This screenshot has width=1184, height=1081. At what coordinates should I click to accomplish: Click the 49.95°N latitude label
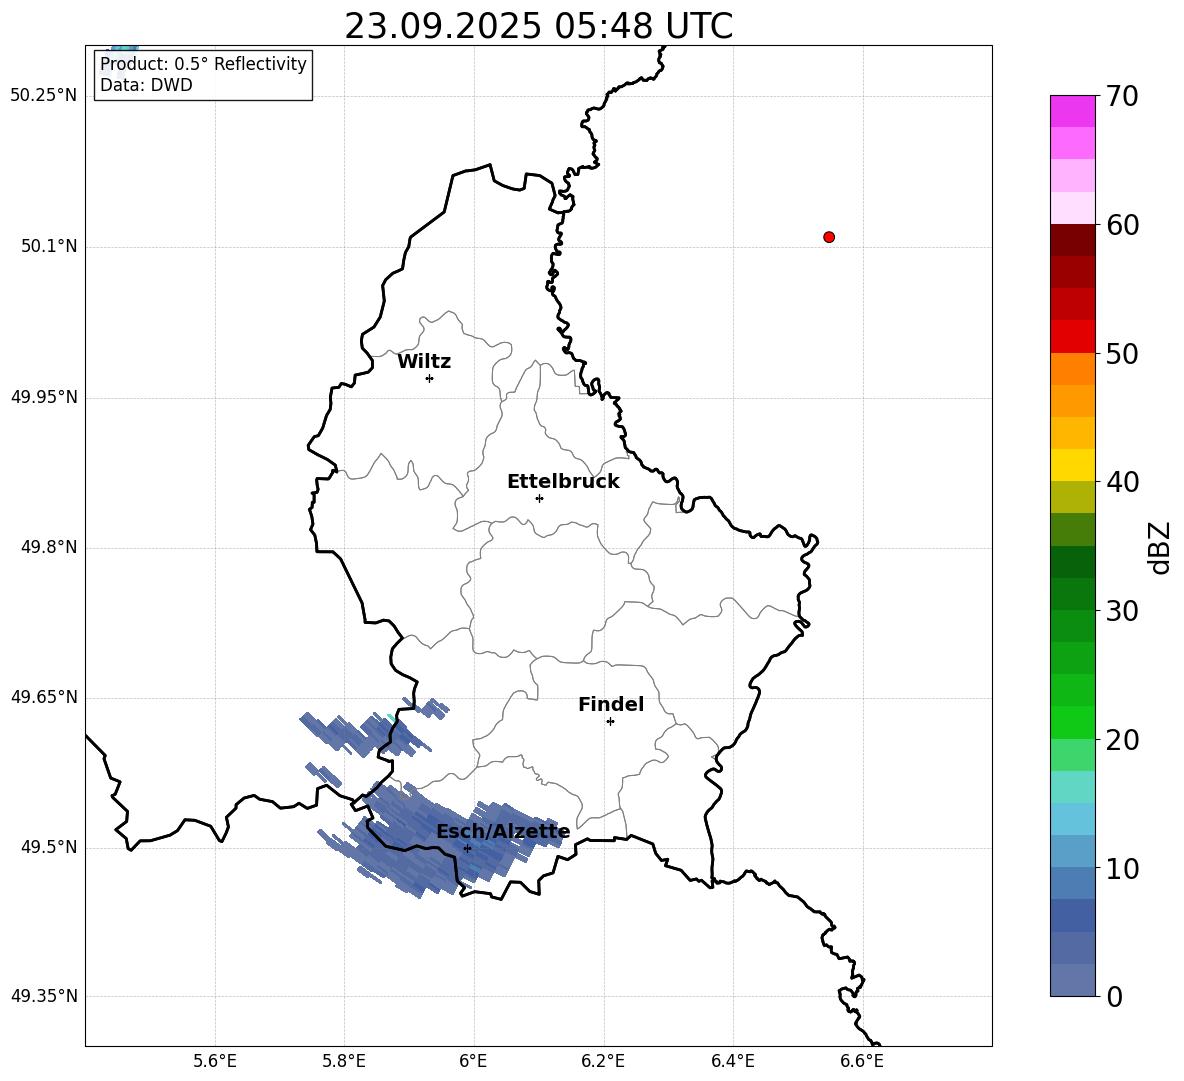coord(44,397)
